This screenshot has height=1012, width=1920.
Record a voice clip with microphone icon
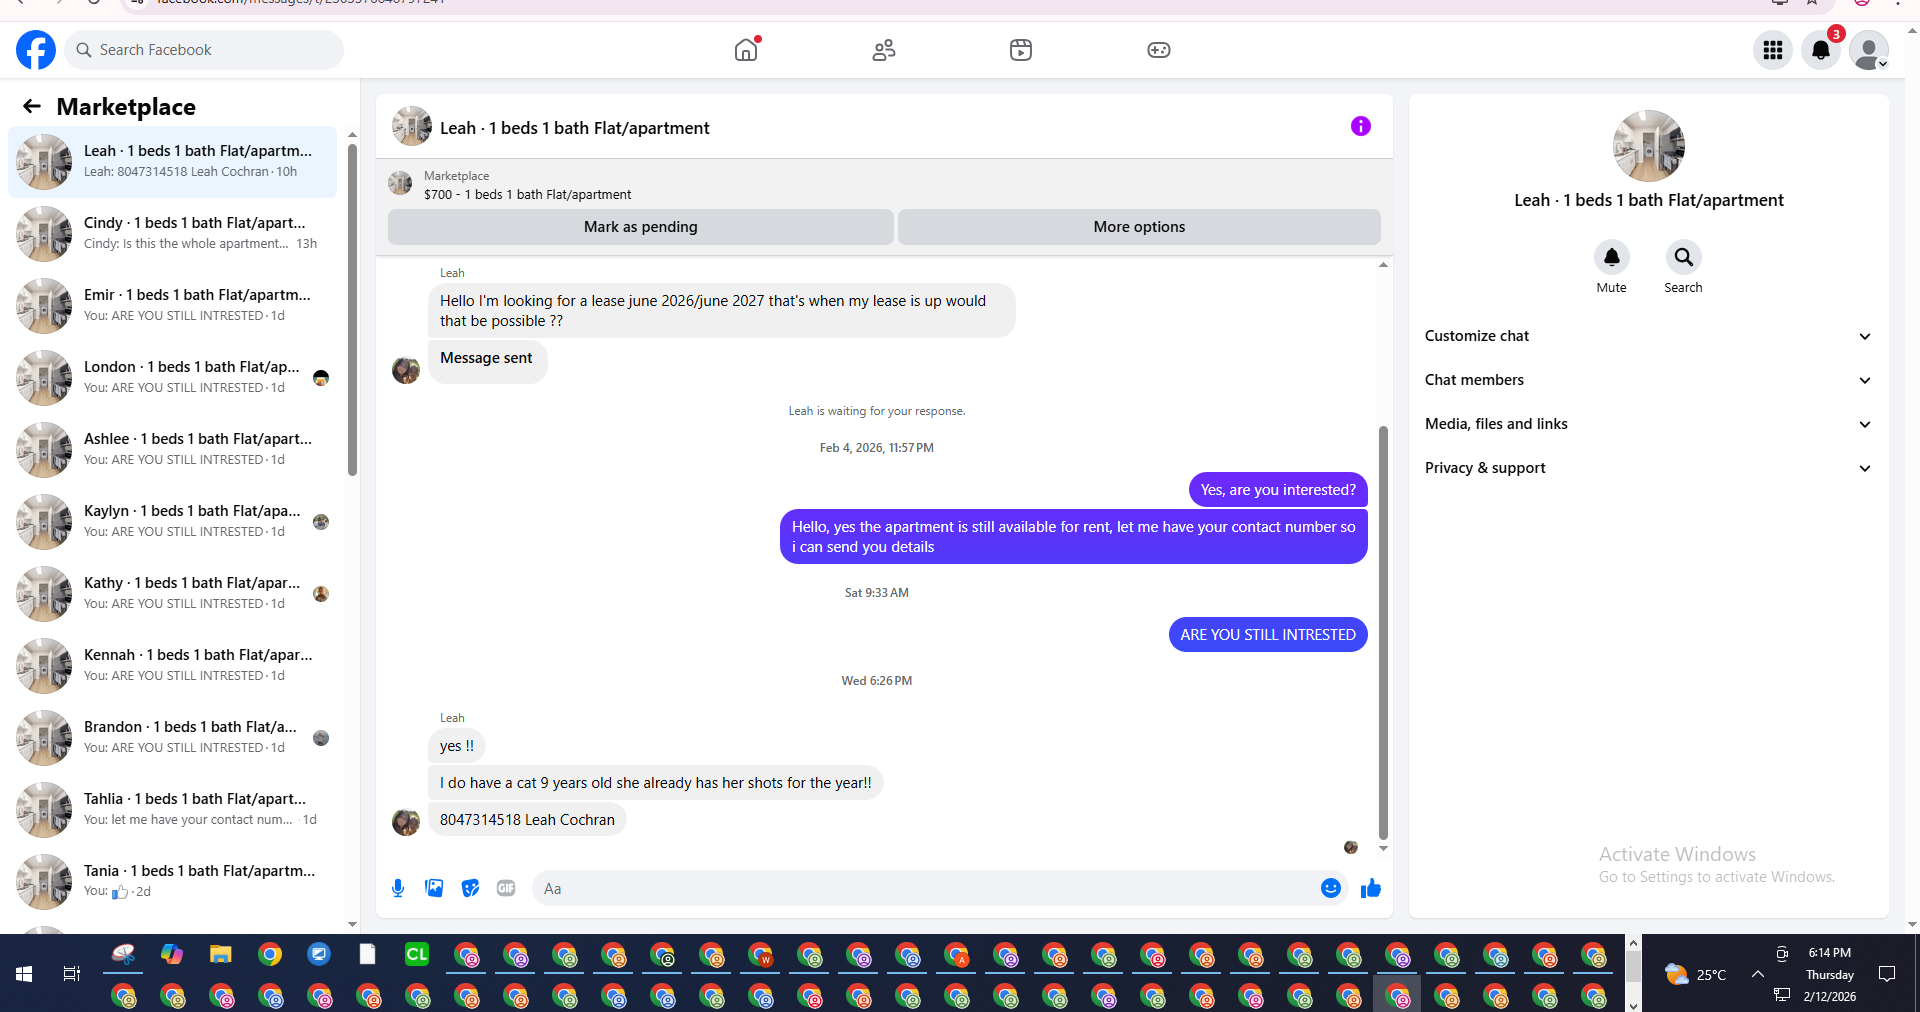(x=398, y=888)
